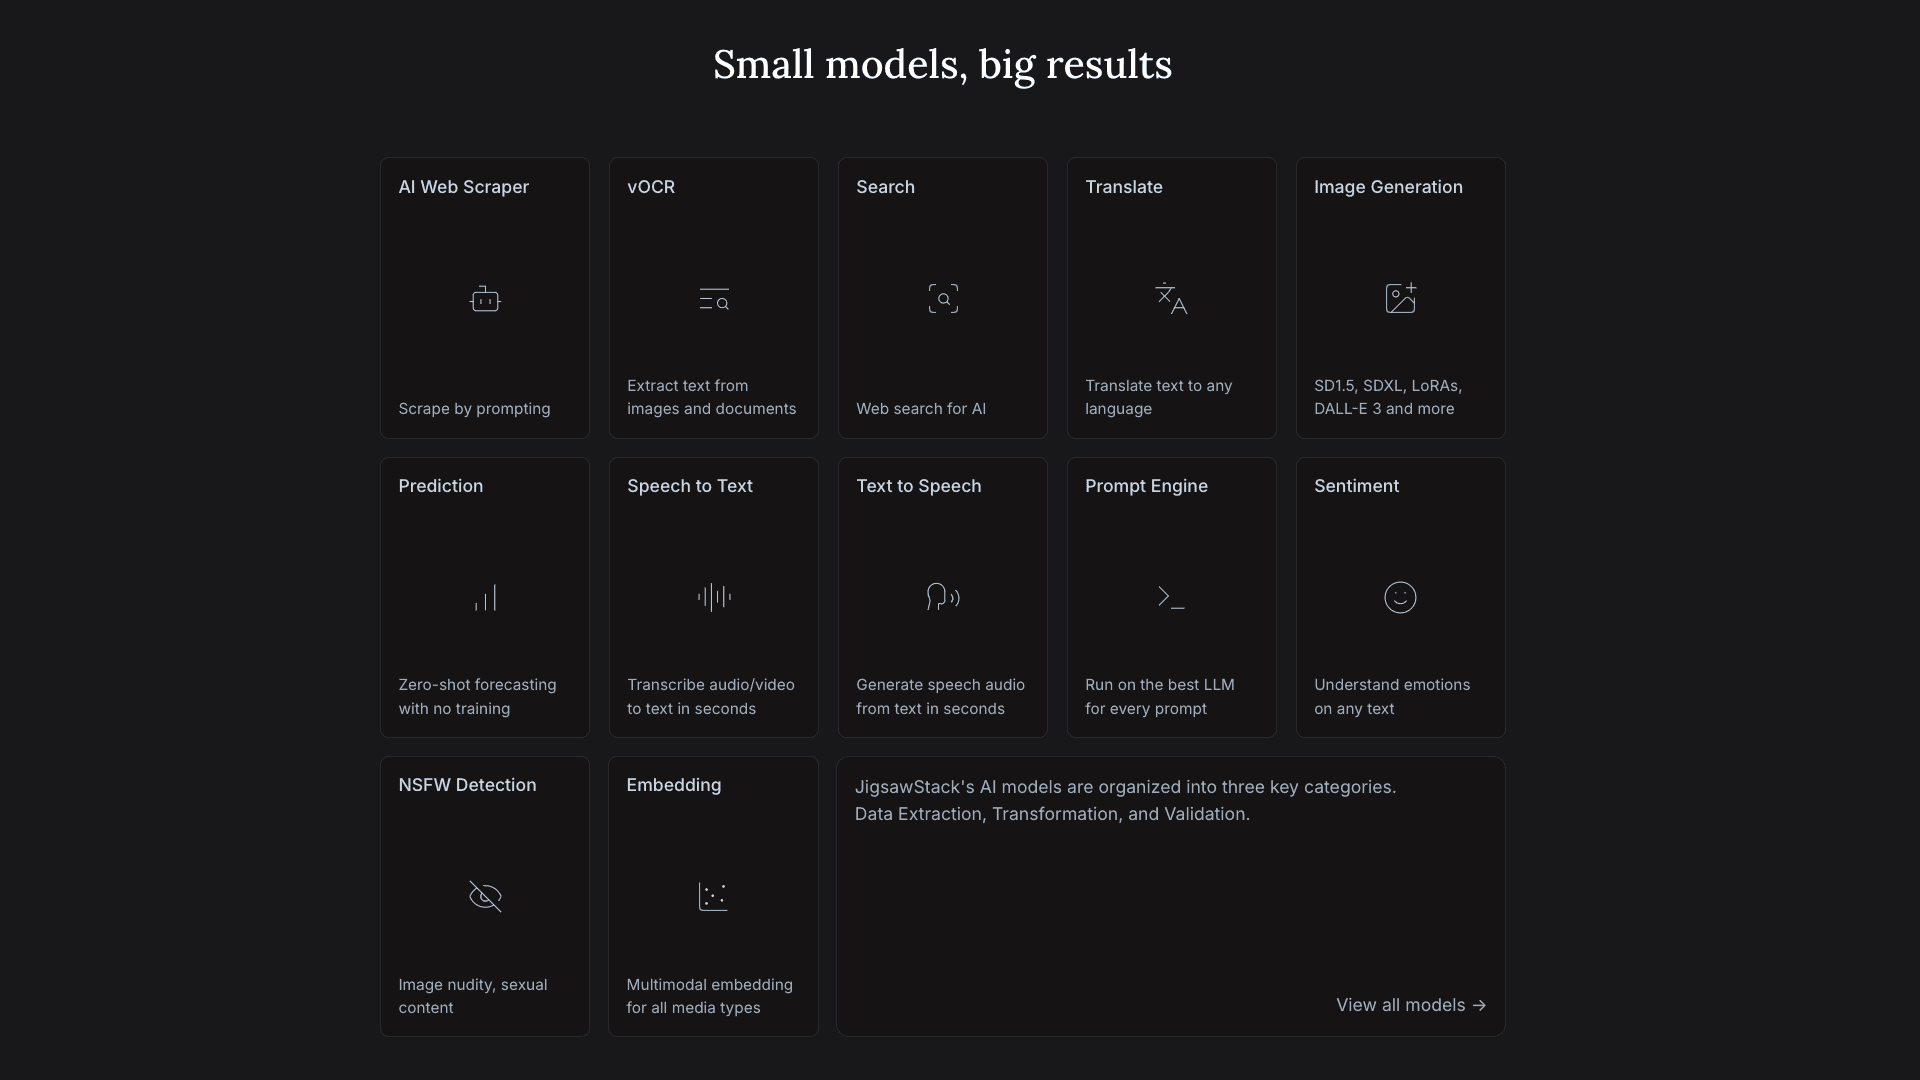Click the Prompt Engine terminal icon
1920x1080 pixels.
tap(1171, 597)
